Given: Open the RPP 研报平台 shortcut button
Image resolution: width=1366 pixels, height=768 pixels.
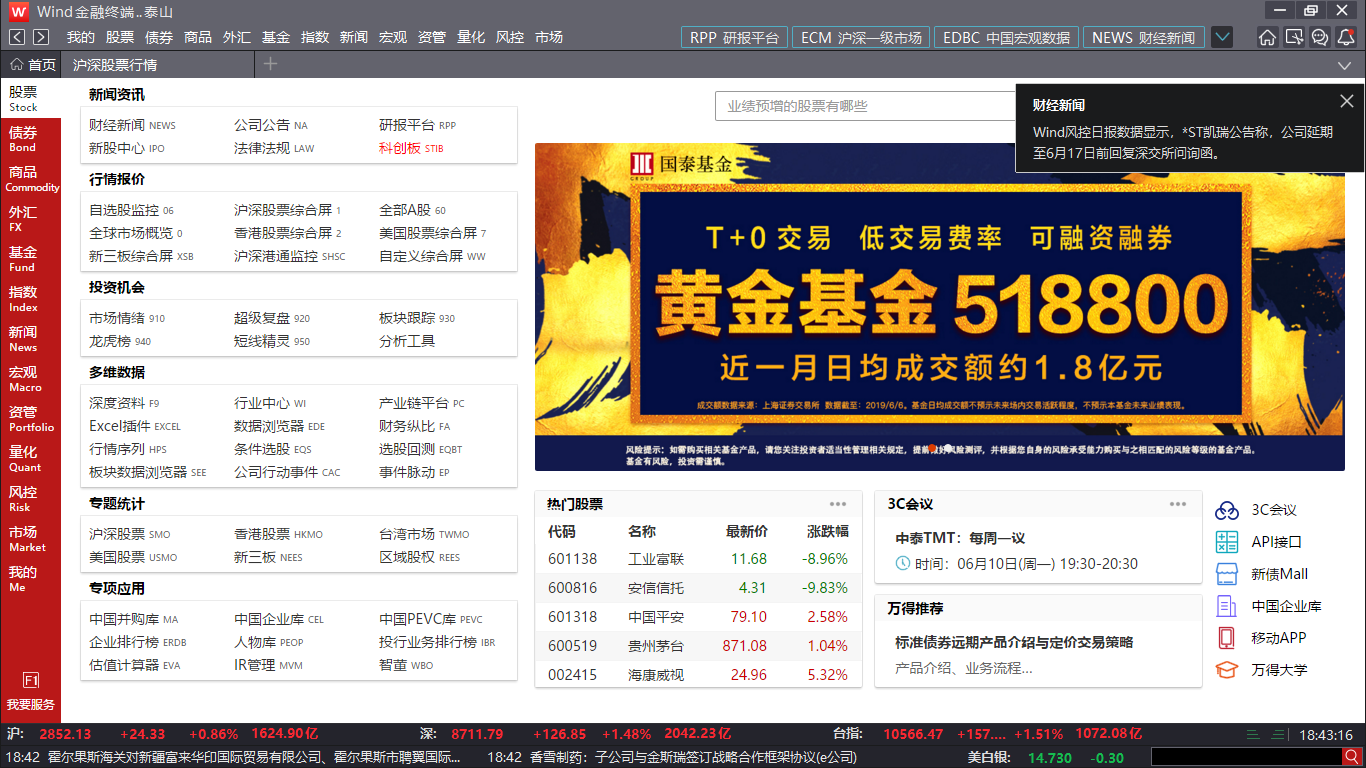Looking at the screenshot, I should pos(734,37).
